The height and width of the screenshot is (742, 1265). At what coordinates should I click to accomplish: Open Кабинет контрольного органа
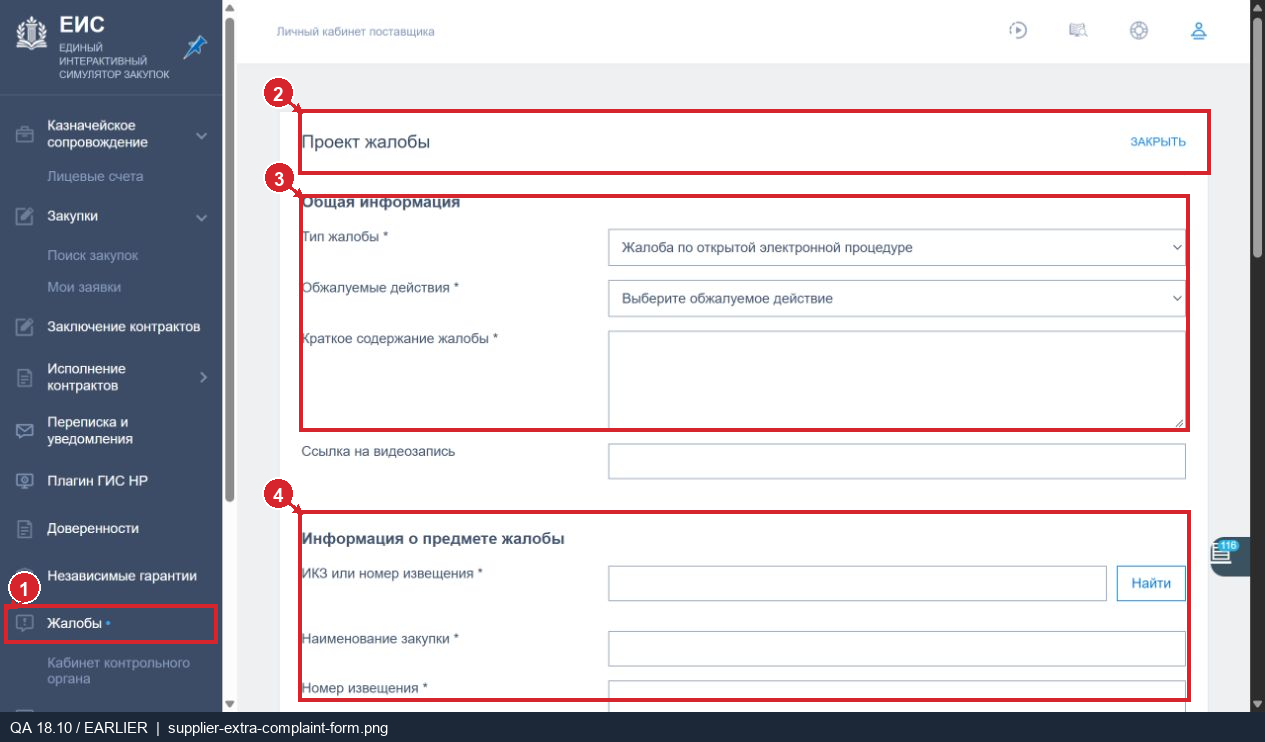pyautogui.click(x=118, y=671)
